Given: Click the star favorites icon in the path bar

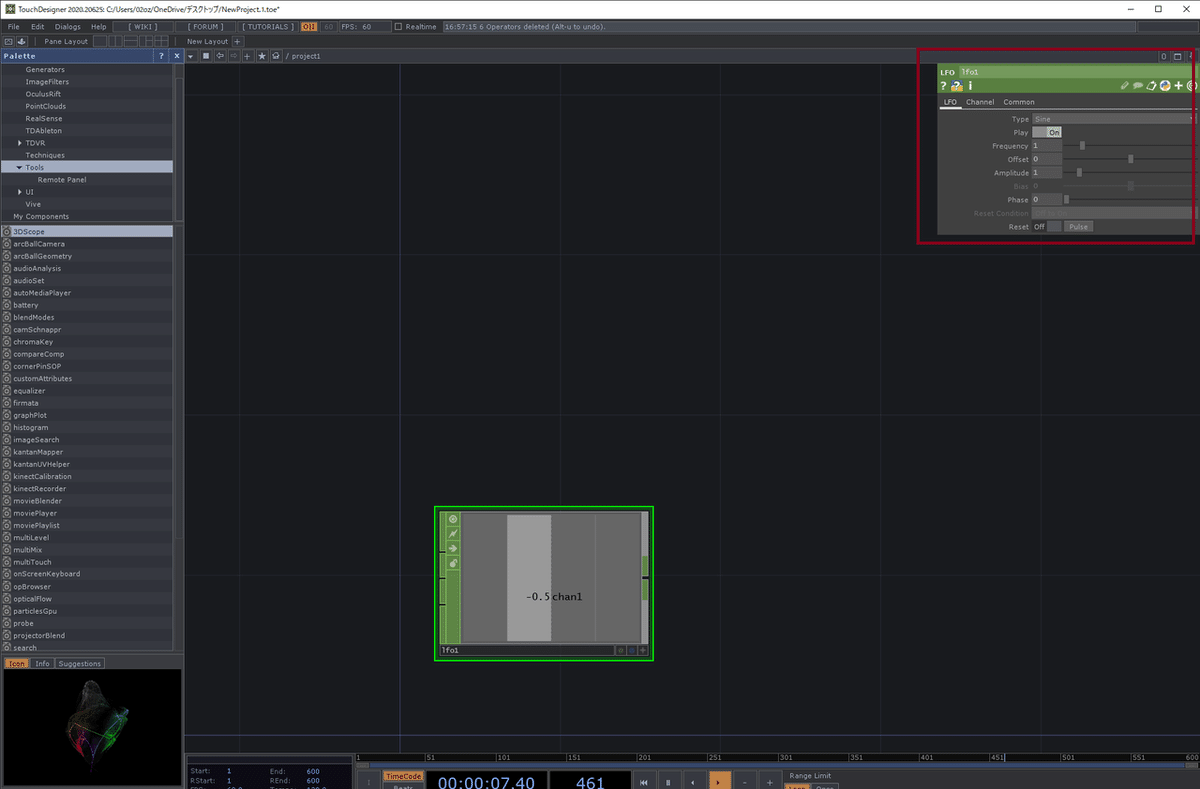Looking at the screenshot, I should [260, 56].
